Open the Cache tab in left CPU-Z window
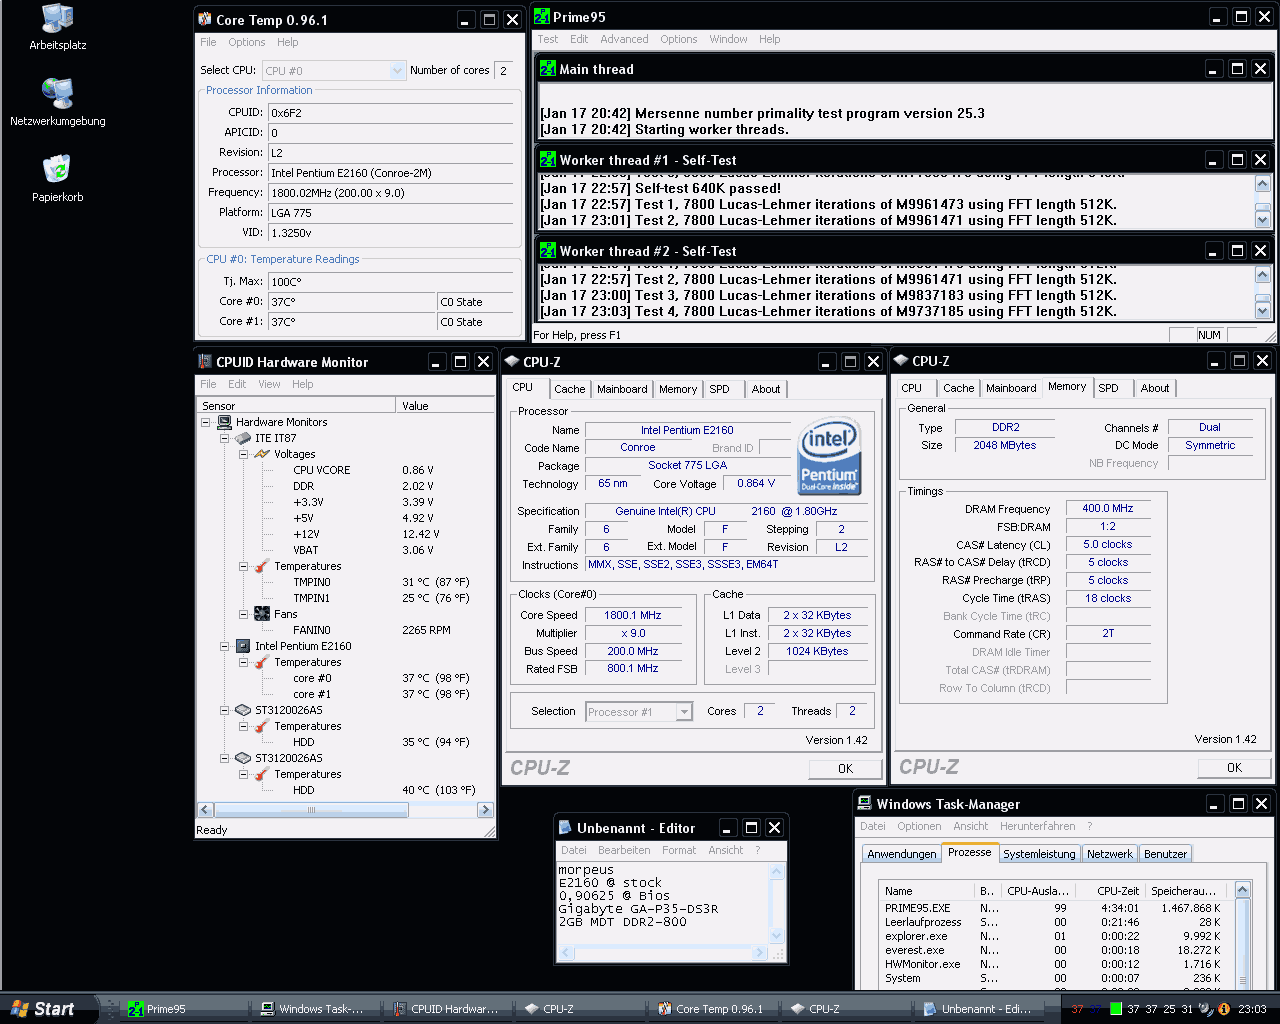This screenshot has width=1280, height=1024. coord(569,389)
